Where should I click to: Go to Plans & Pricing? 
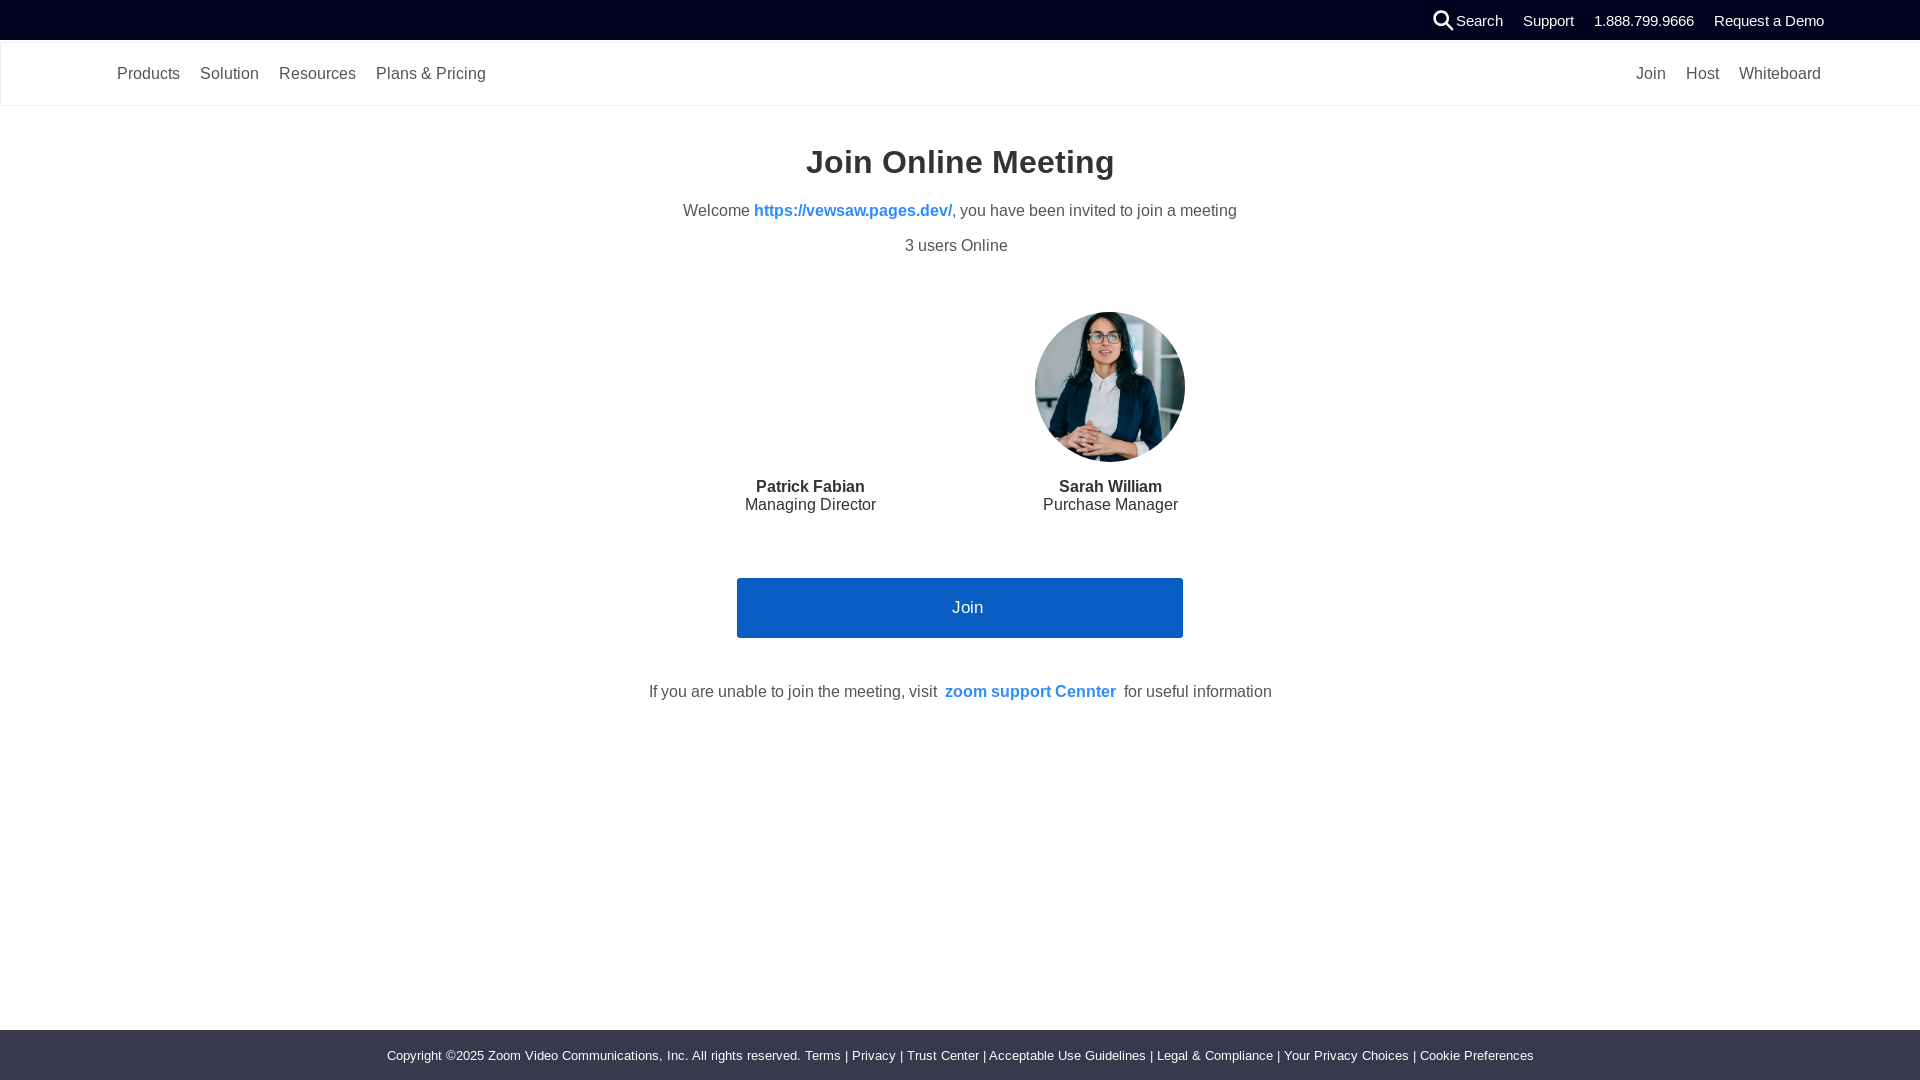431,74
